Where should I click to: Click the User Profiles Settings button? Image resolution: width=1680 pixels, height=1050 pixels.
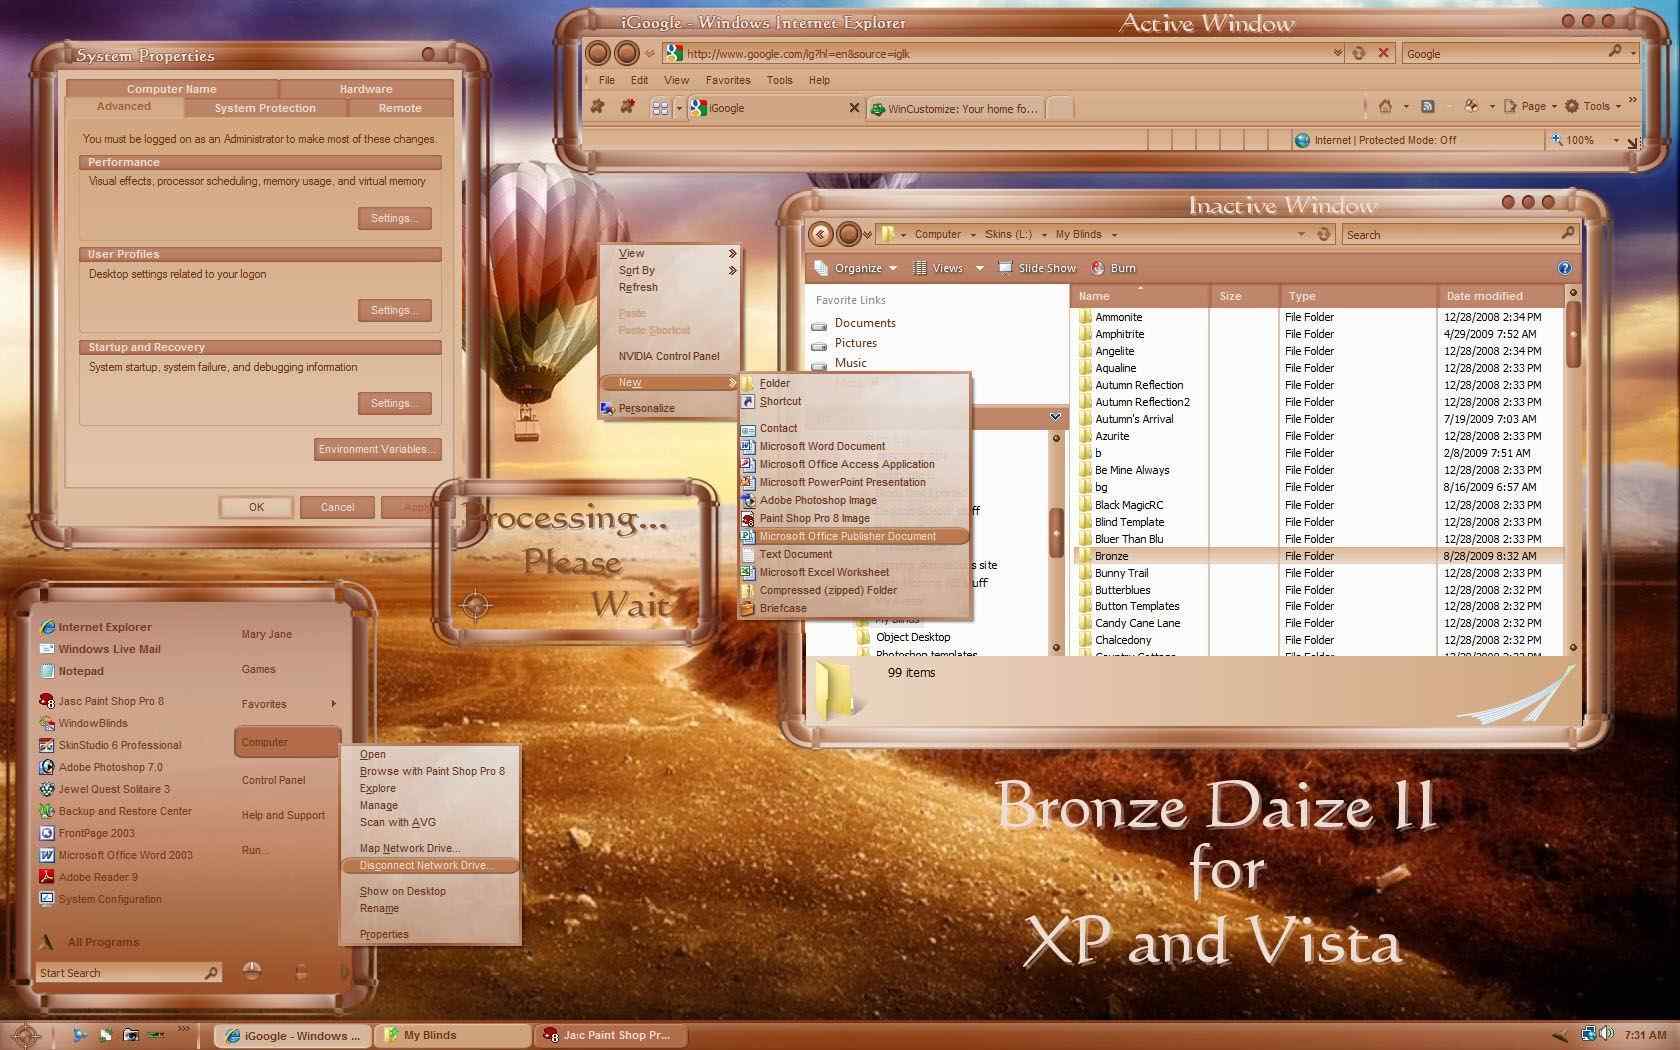click(394, 310)
